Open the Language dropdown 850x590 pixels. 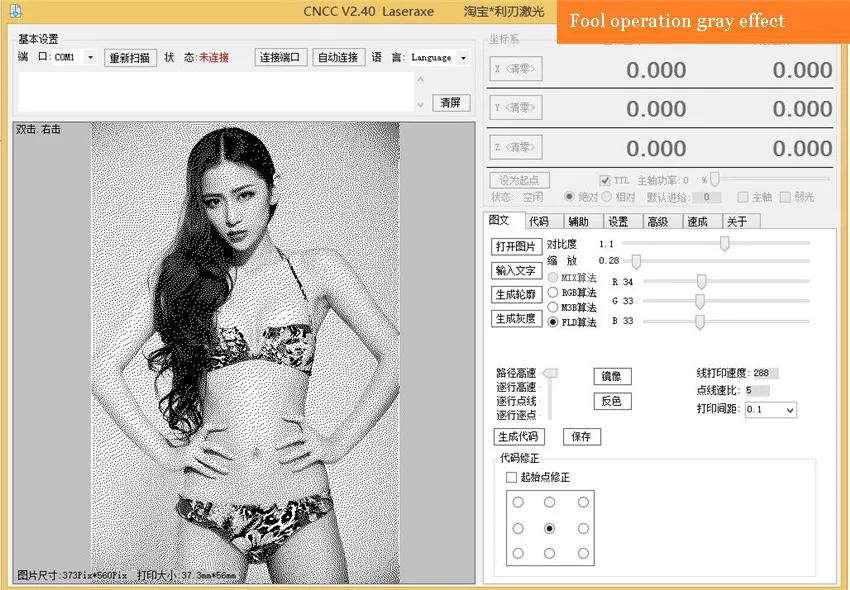463,57
